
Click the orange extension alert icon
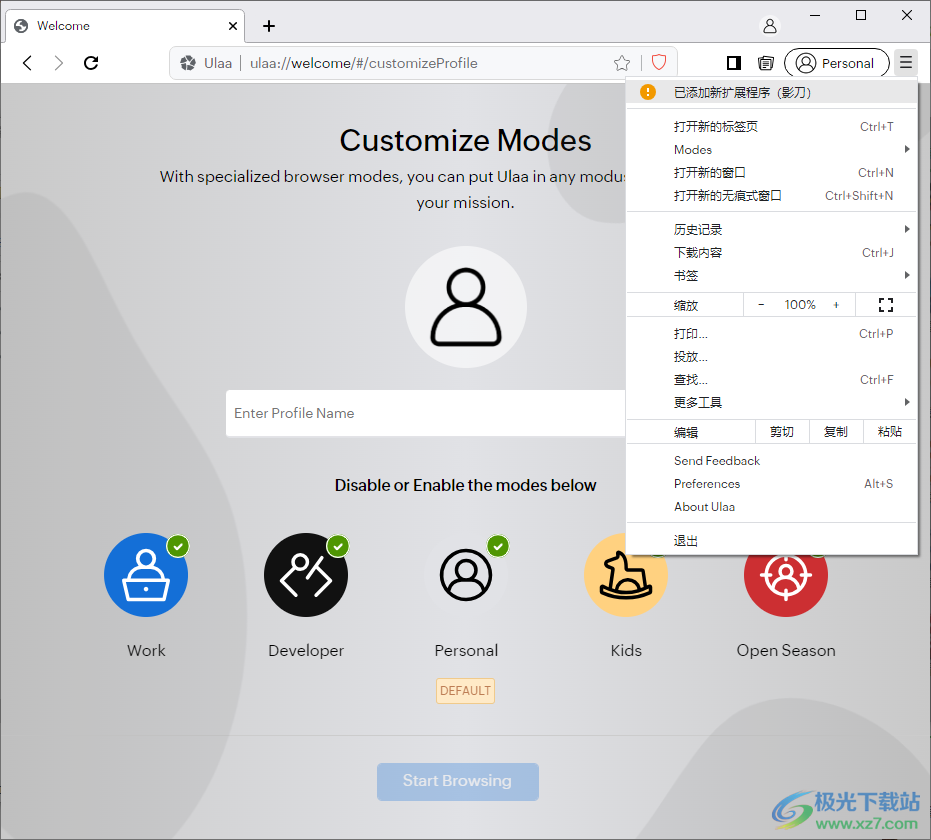point(648,92)
